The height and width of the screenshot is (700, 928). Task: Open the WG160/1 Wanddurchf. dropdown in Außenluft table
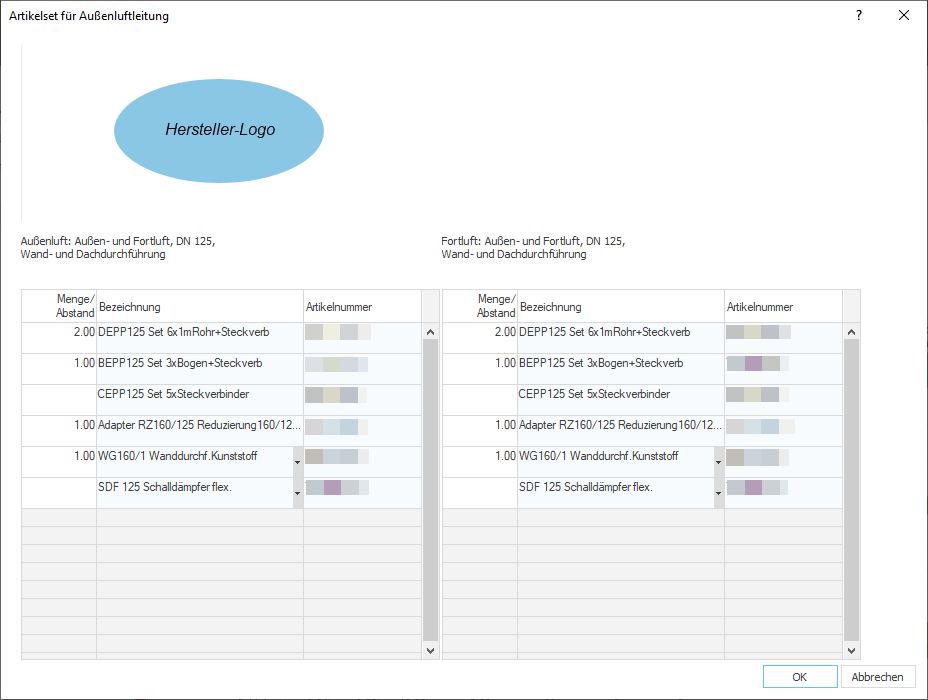click(x=298, y=462)
